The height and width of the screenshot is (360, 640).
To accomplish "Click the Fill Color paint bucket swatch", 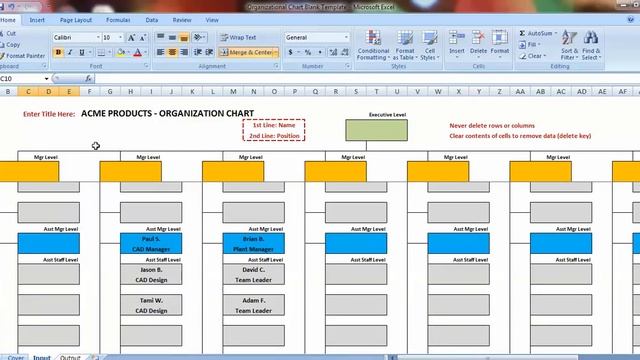I will pyautogui.click(x=120, y=52).
